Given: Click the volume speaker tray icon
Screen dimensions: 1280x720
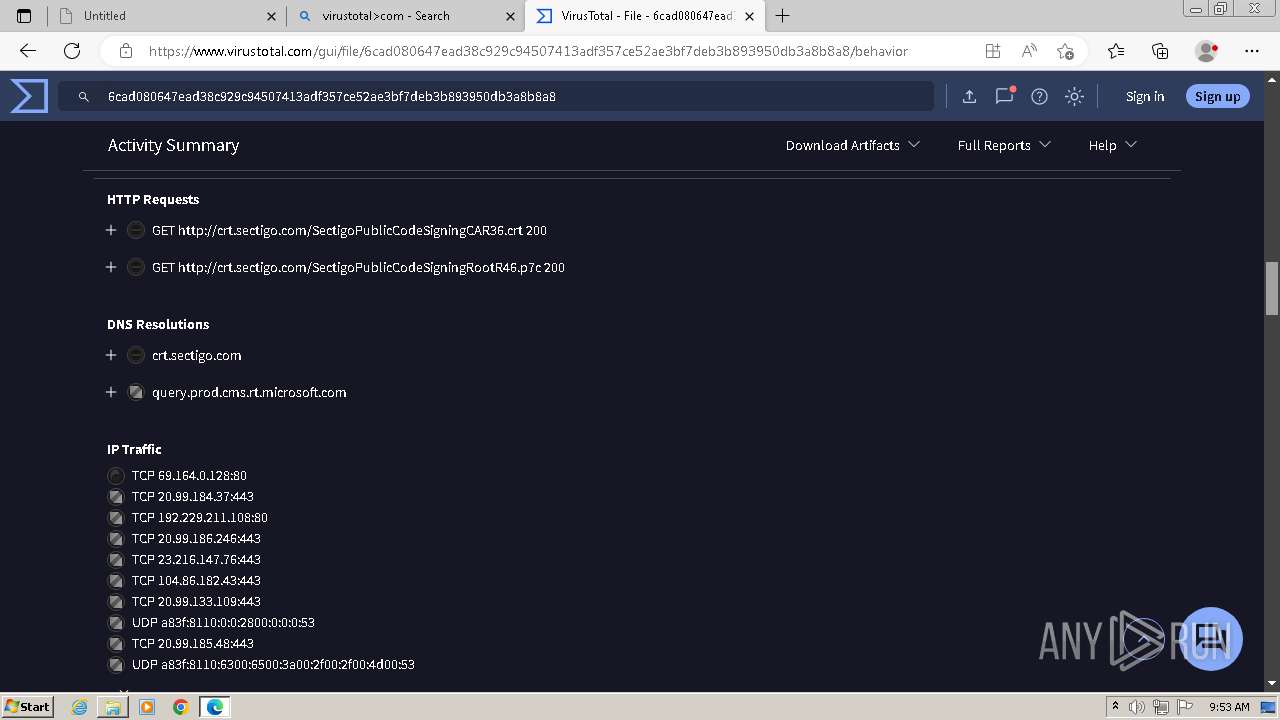Looking at the screenshot, I should click(x=1137, y=707).
